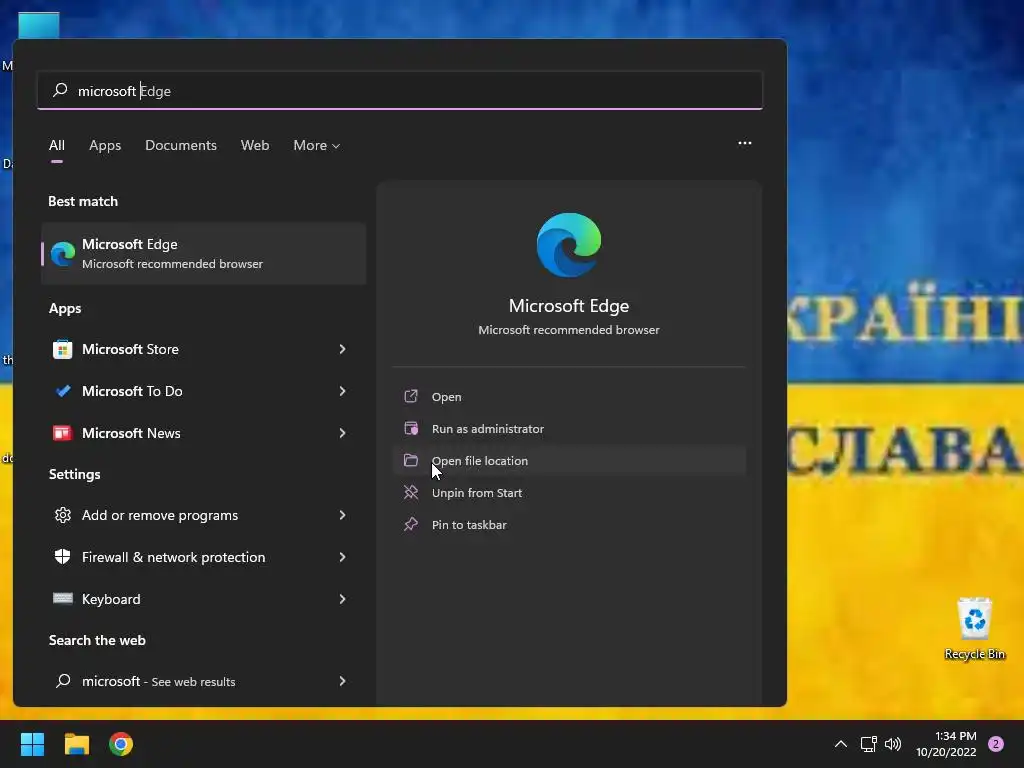The width and height of the screenshot is (1024, 768).
Task: Choose Open from Edge actions
Action: pyautogui.click(x=569, y=396)
